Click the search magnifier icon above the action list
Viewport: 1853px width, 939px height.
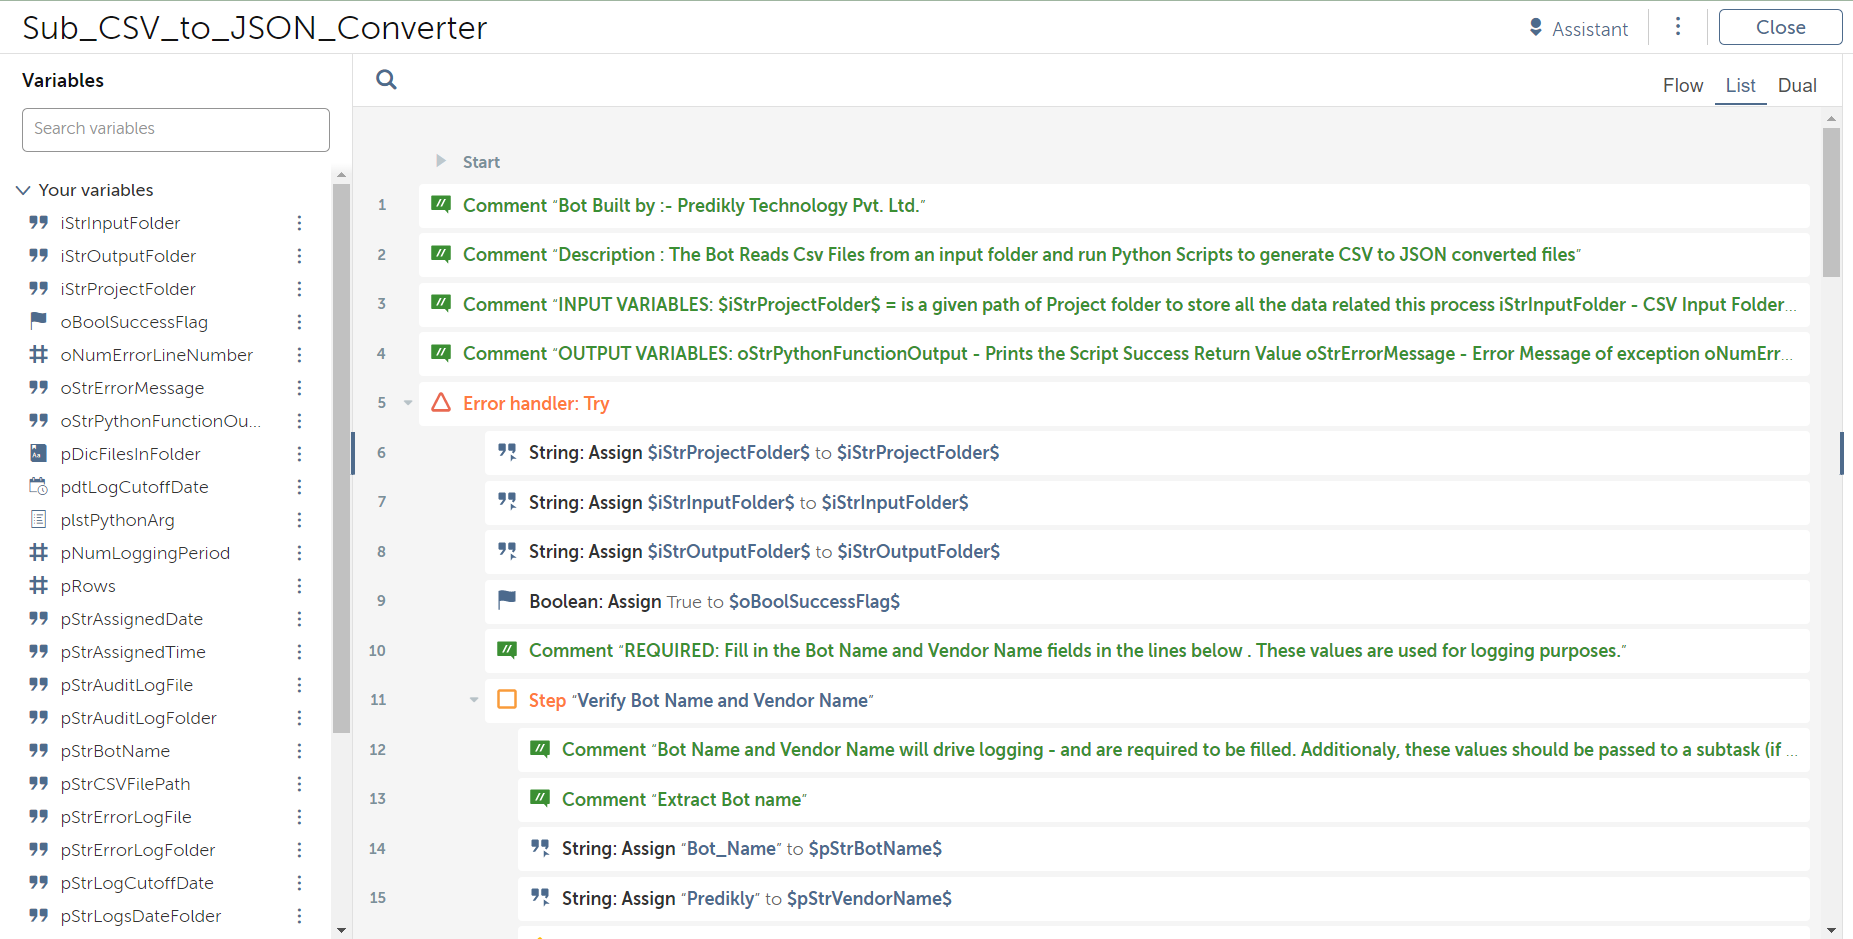click(x=386, y=80)
